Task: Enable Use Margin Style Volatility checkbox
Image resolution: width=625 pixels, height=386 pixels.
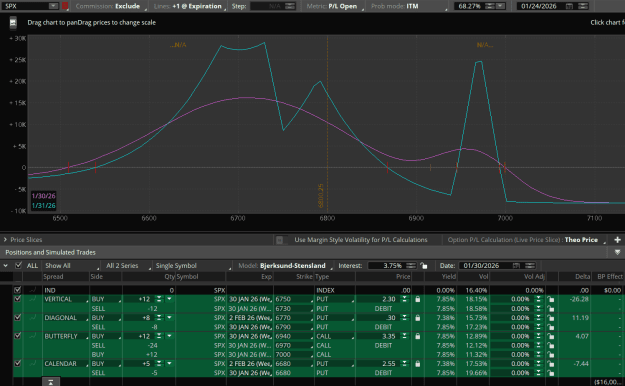Action: (x=279, y=240)
